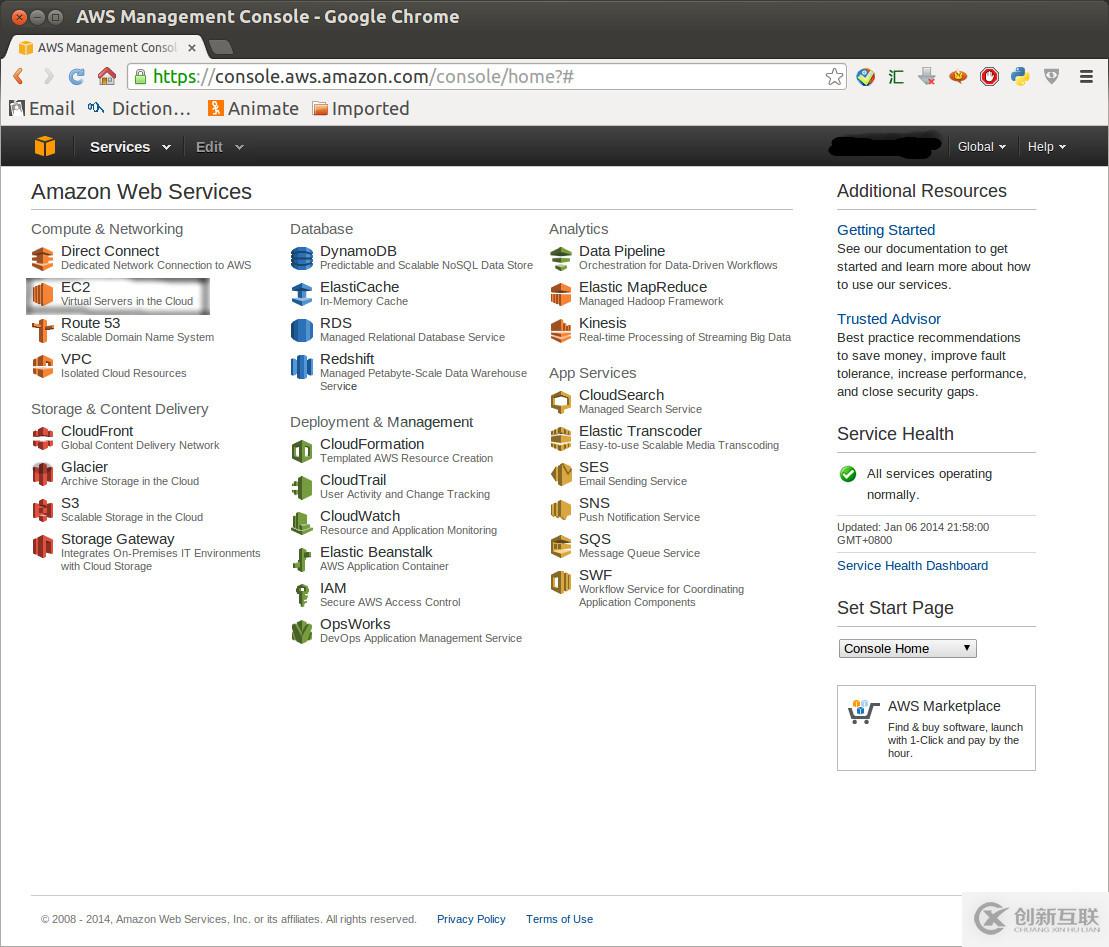Image resolution: width=1109 pixels, height=947 pixels.
Task: Click the EC2 service icon
Action: click(42, 294)
